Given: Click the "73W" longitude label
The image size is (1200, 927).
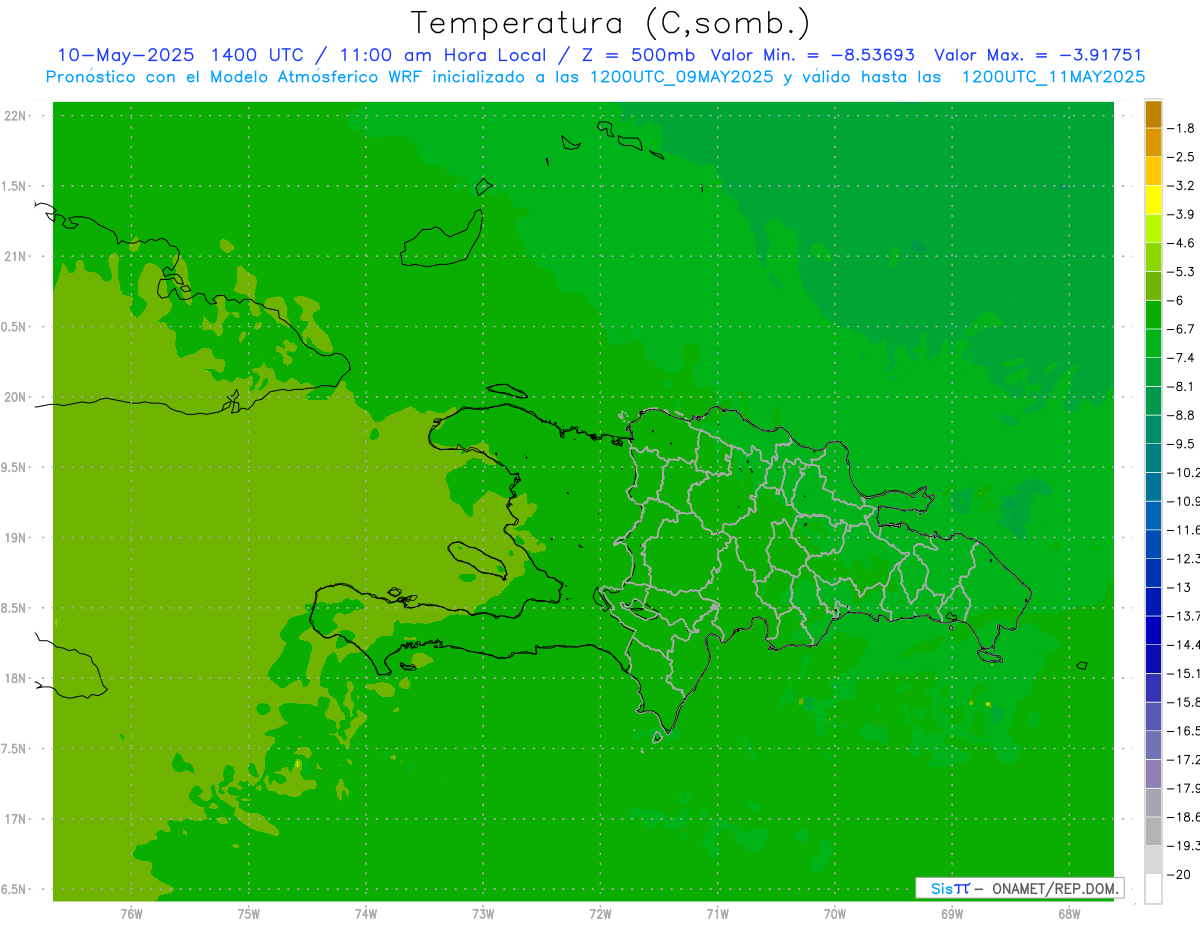Looking at the screenshot, I should tap(483, 913).
